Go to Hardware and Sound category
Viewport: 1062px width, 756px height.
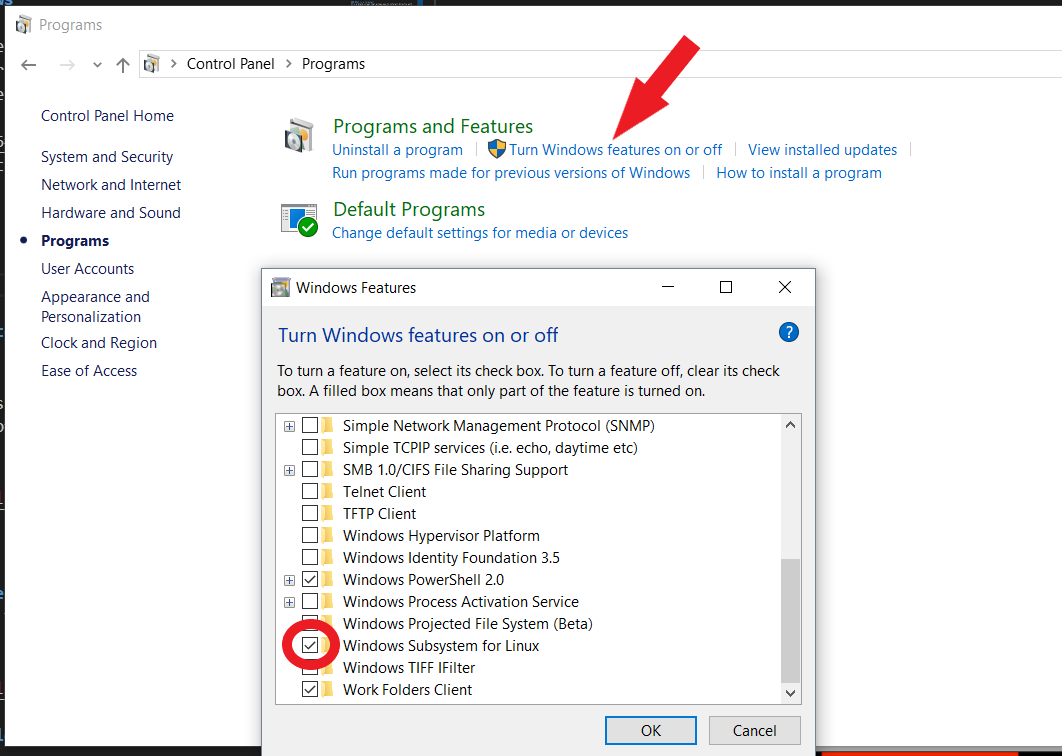pos(111,213)
